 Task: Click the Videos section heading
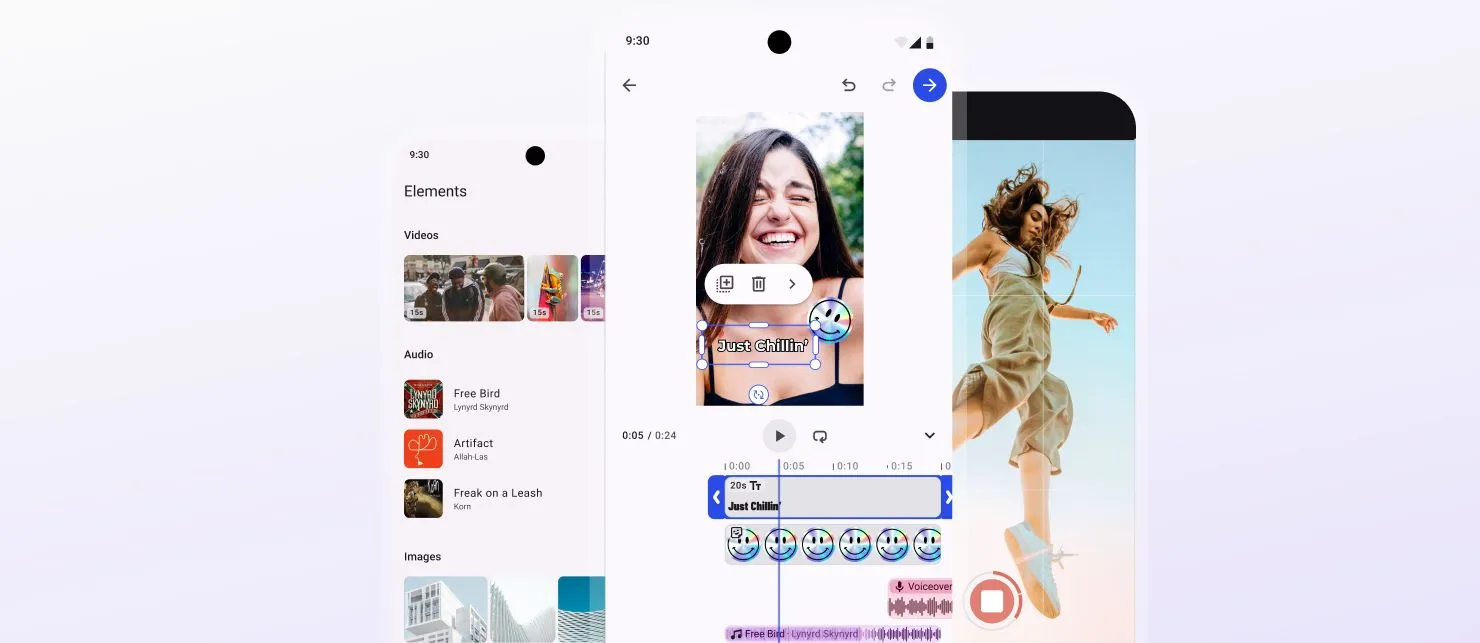coord(421,235)
